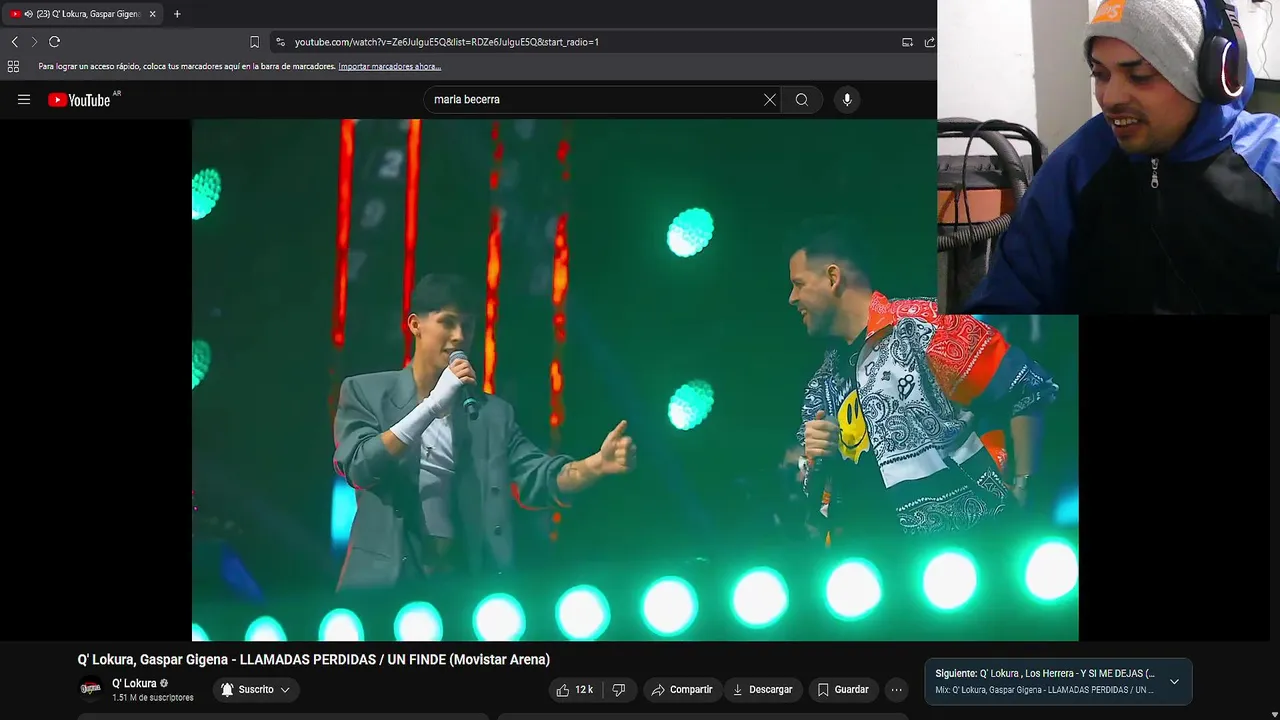Open the 'Suscrito' notification dropdown

(x=256, y=689)
